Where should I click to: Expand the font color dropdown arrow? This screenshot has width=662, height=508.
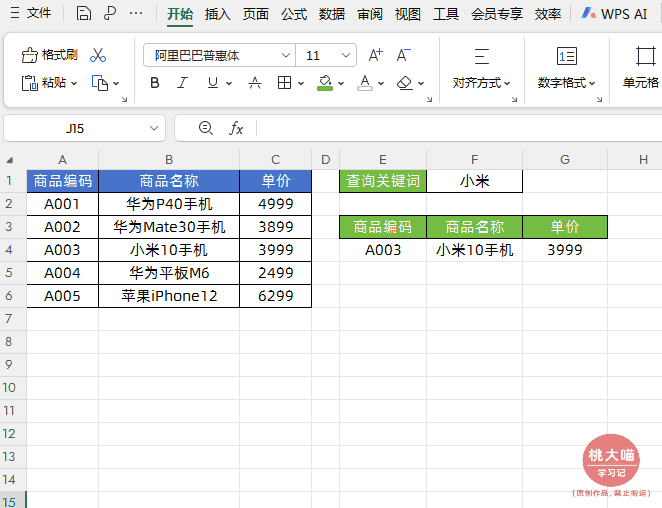pos(381,84)
